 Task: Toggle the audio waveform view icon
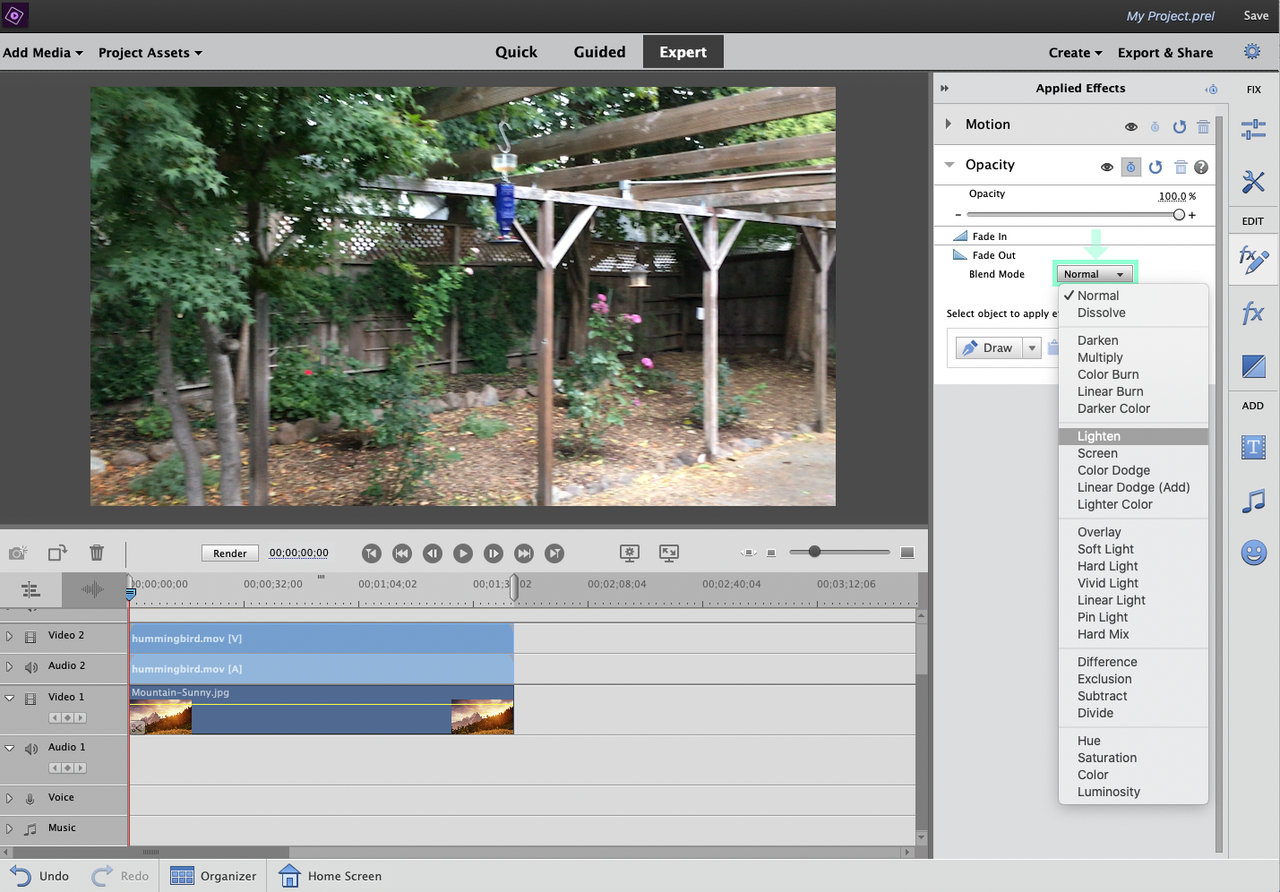pos(92,590)
